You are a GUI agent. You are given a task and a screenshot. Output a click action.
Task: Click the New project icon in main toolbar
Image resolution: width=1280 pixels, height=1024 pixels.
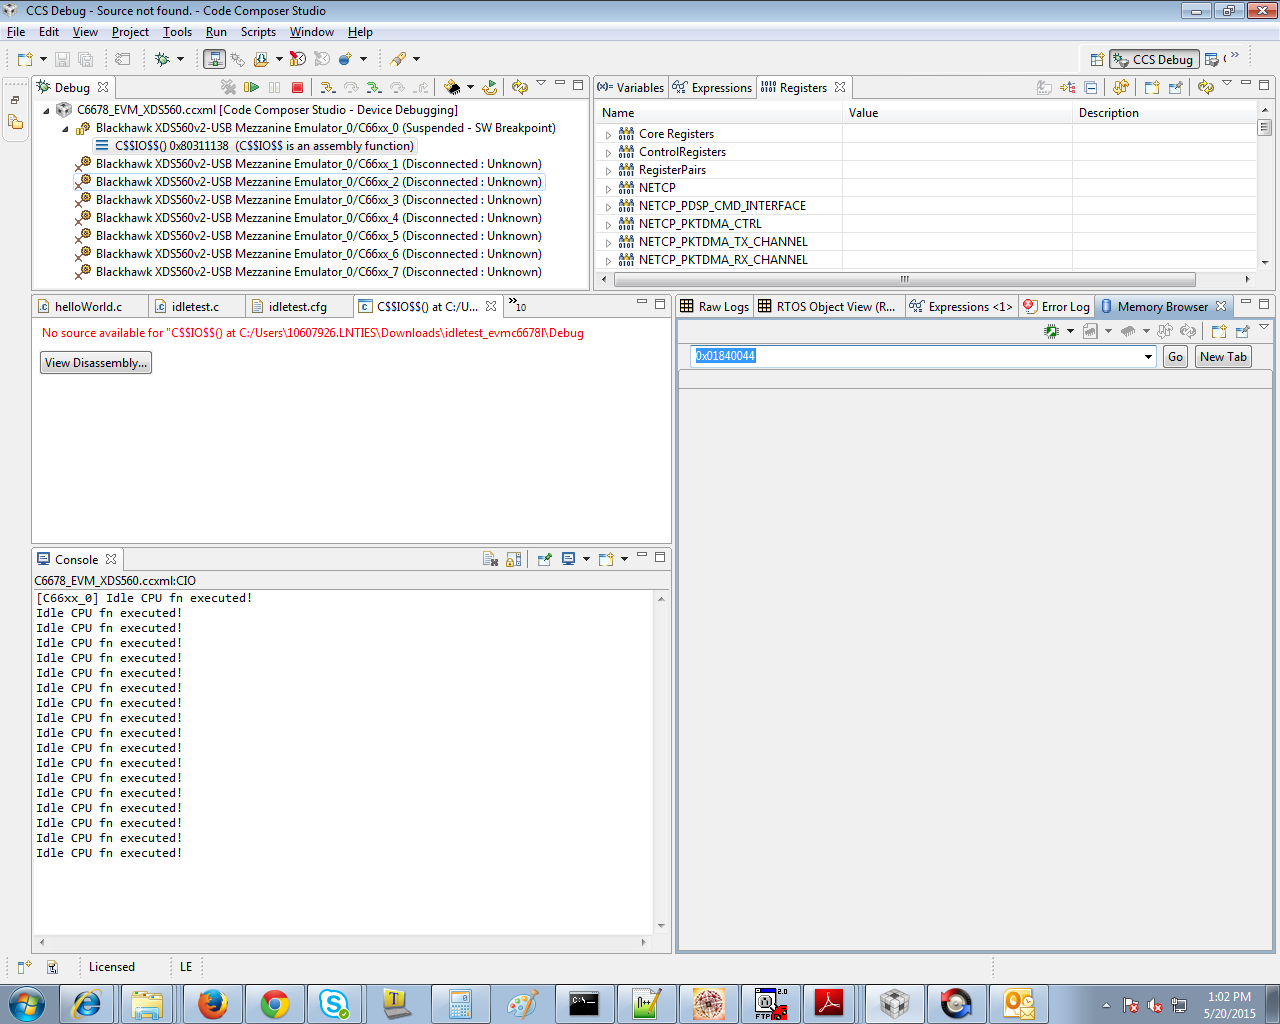[x=25, y=59]
